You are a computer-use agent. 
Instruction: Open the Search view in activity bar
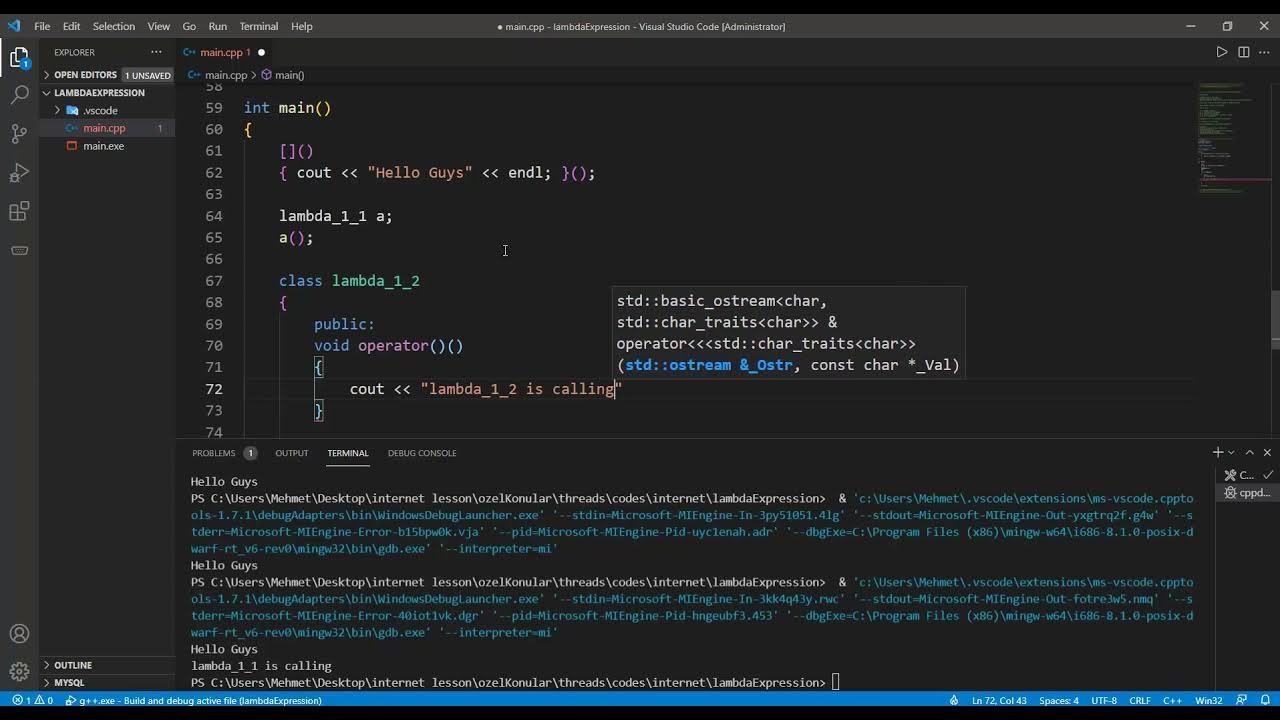19,95
